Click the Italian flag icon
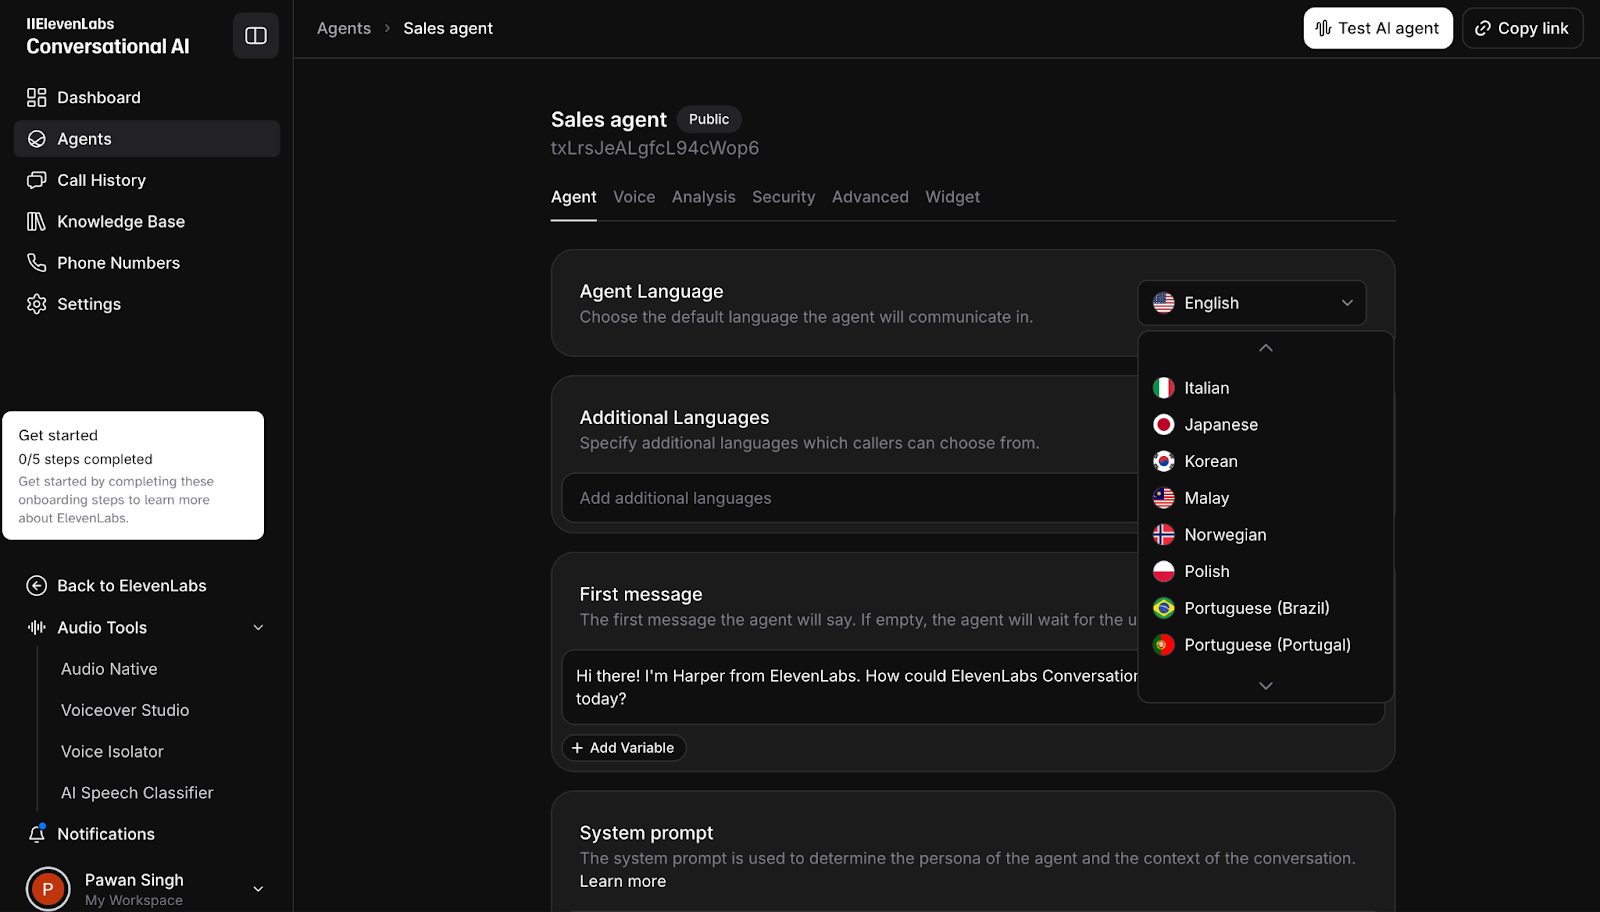The height and width of the screenshot is (912, 1600). pos(1164,388)
